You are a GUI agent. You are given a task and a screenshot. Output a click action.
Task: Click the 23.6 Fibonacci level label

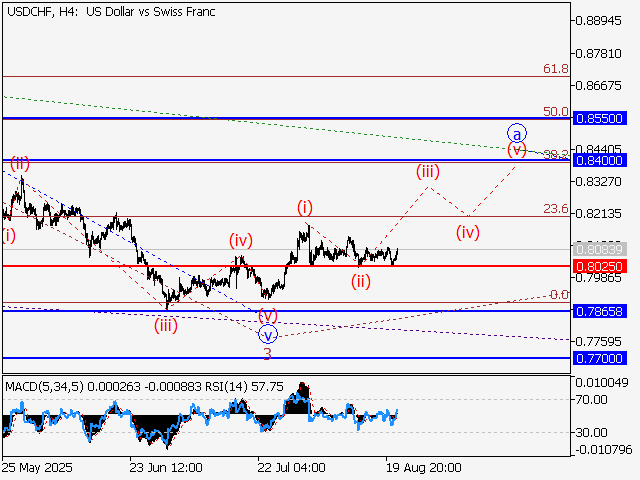[556, 209]
